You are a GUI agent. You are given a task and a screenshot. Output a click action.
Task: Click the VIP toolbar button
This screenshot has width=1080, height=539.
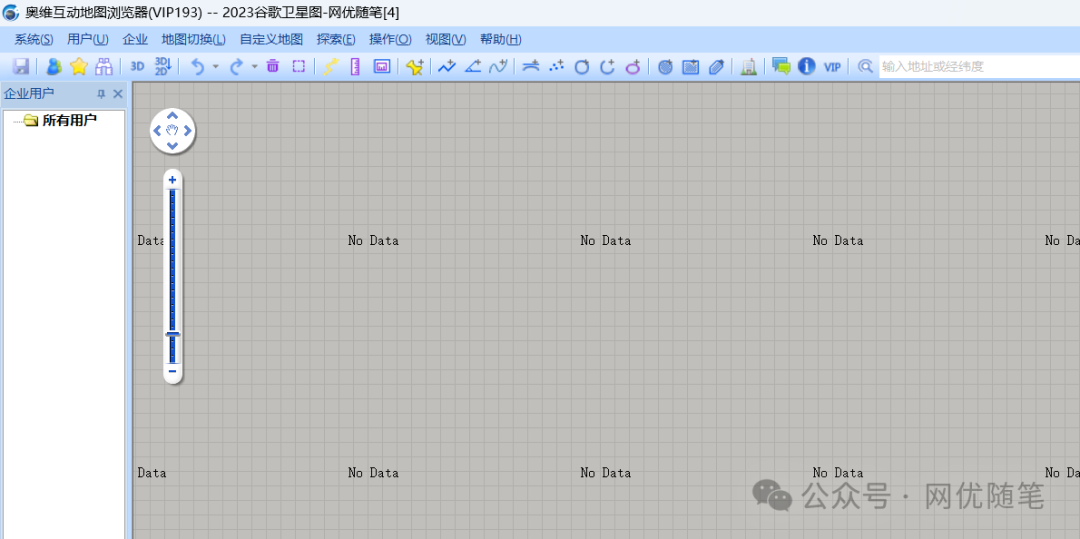pos(832,67)
